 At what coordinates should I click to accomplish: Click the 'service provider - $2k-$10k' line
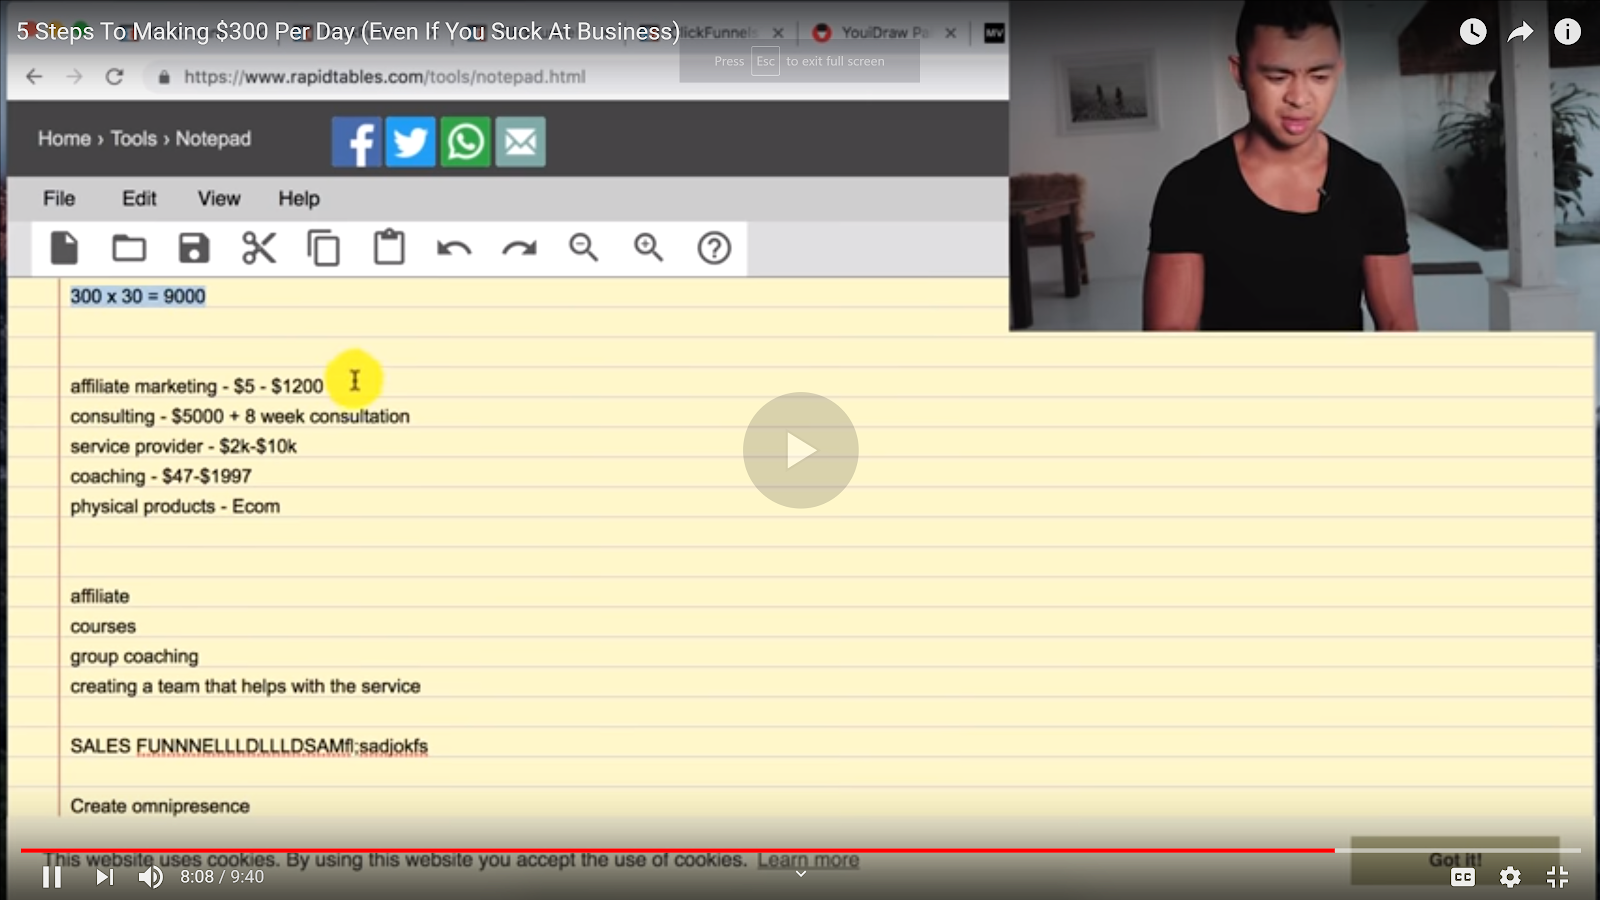pyautogui.click(x=183, y=446)
